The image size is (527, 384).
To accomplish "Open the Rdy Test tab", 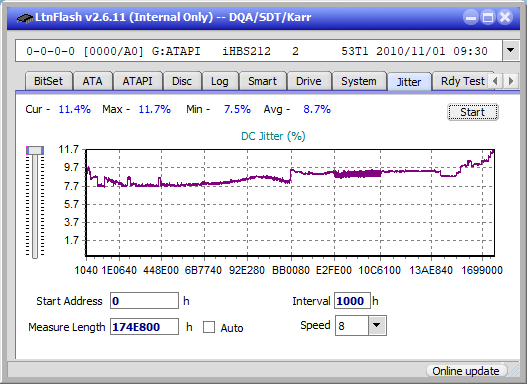I will (x=462, y=81).
